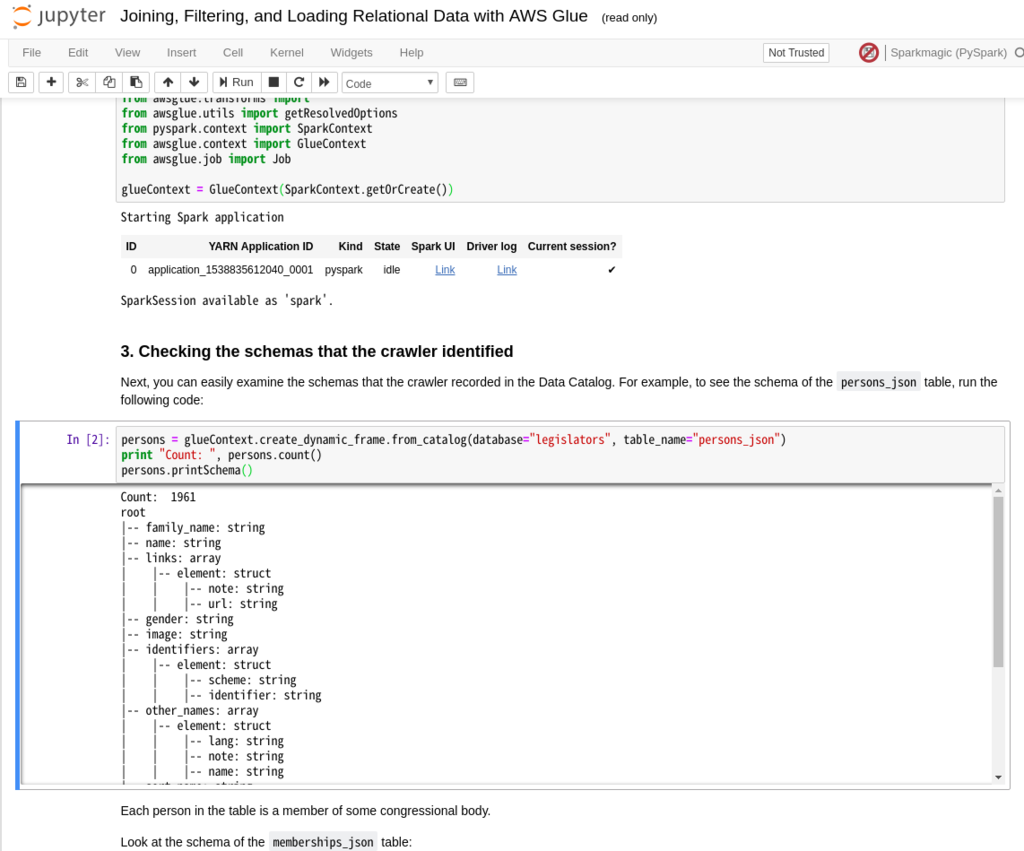Open the Driver log link

(x=506, y=269)
